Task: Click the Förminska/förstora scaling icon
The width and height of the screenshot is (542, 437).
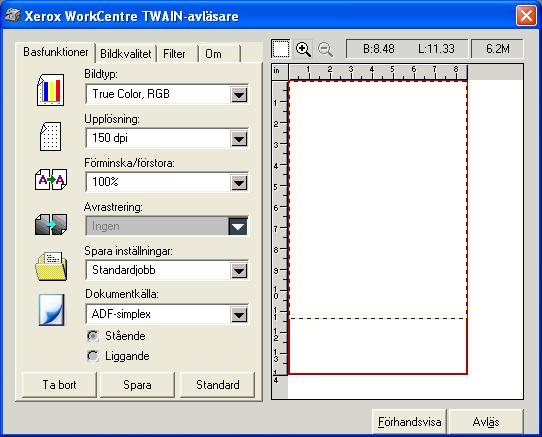Action: coord(51,179)
